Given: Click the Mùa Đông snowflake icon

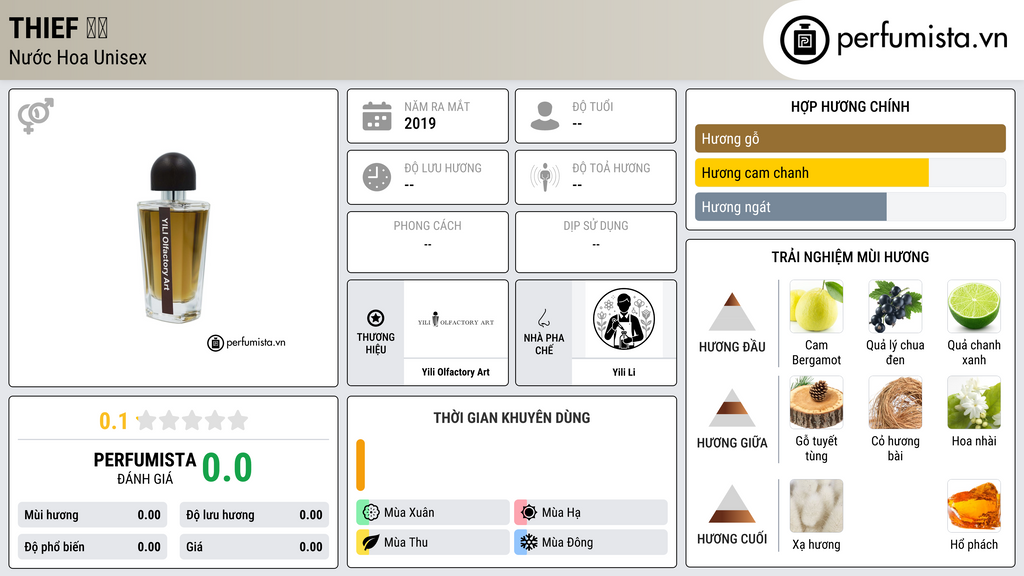Looking at the screenshot, I should coord(528,543).
